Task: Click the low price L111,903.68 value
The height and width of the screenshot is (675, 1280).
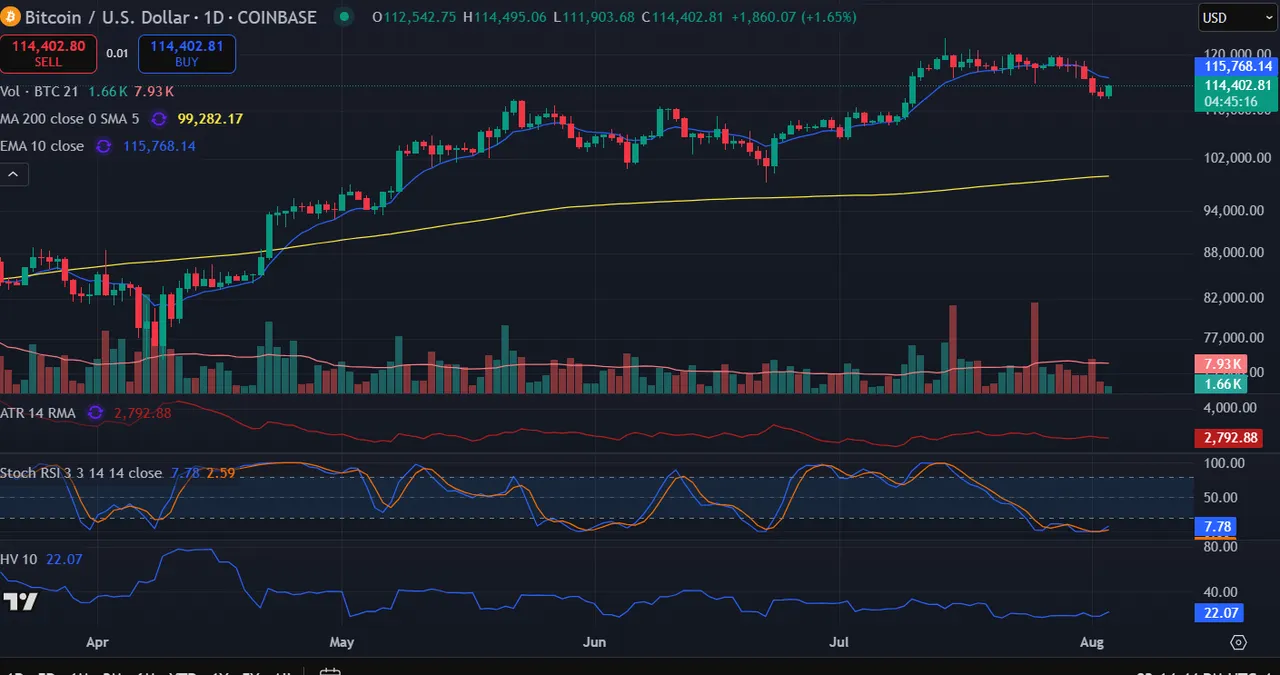Action: click(594, 17)
